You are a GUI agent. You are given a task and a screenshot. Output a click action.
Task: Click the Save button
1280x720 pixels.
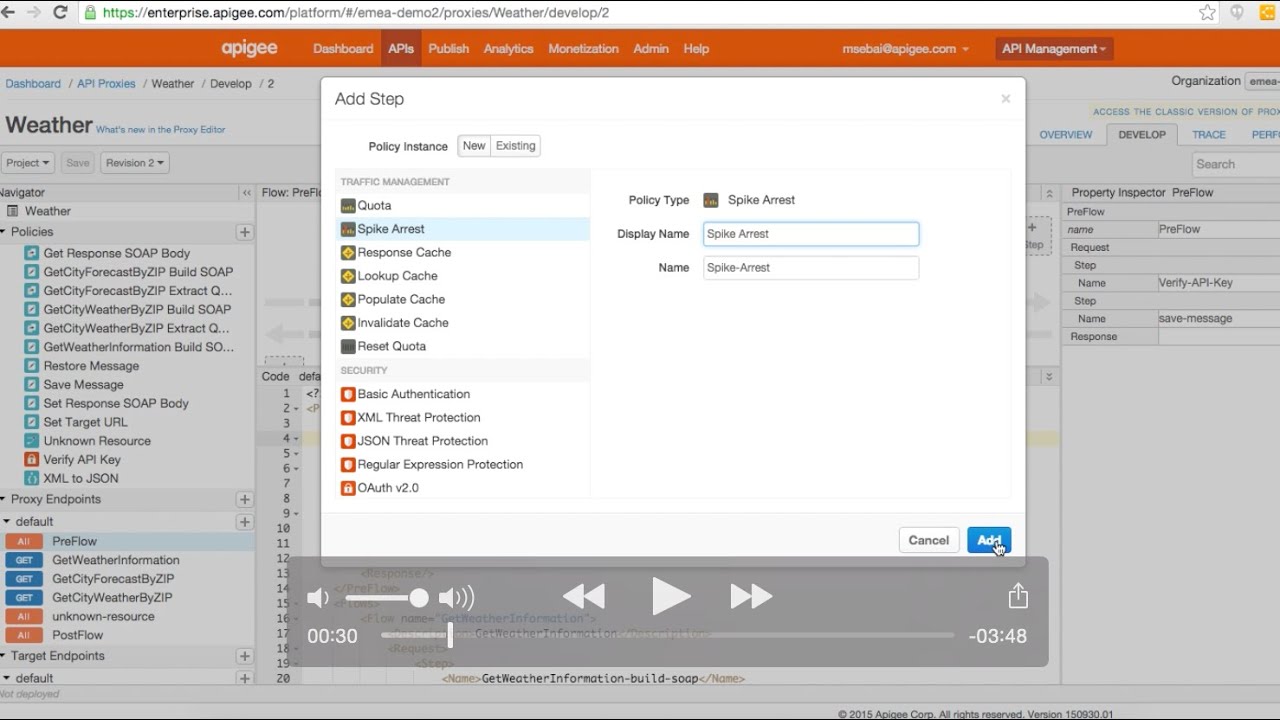pyautogui.click(x=77, y=163)
